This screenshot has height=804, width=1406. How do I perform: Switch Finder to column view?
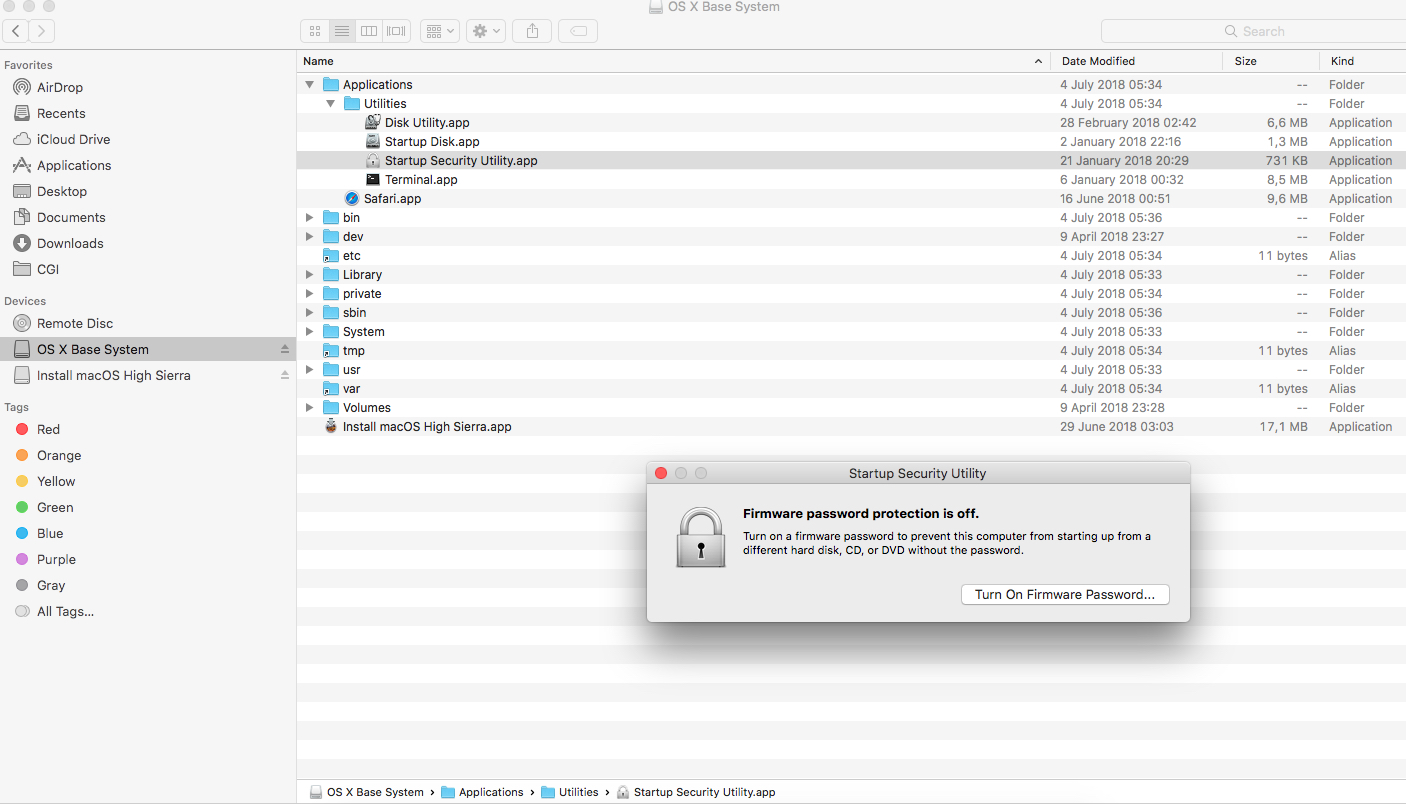point(369,31)
